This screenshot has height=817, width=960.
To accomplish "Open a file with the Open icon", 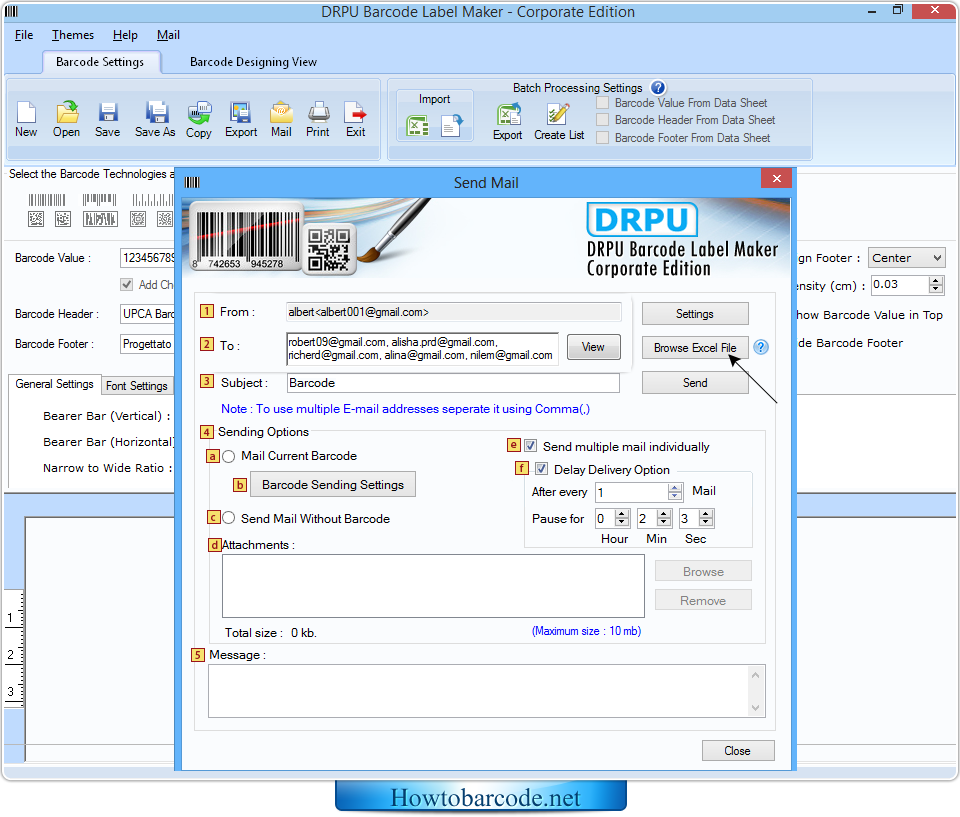I will coord(66,119).
